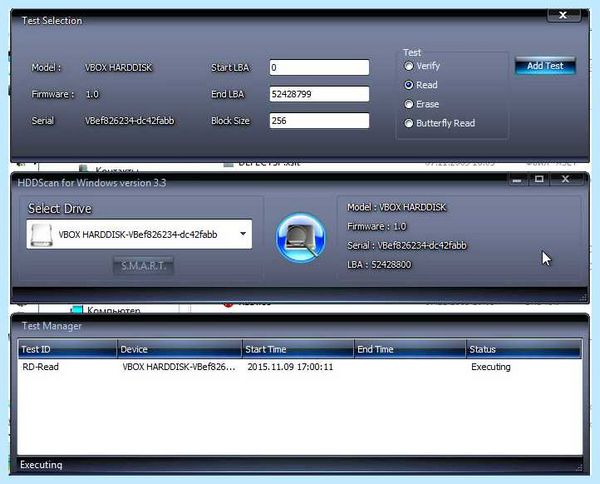Select the Butterfly Read radio button
The width and height of the screenshot is (600, 484).
pos(409,123)
